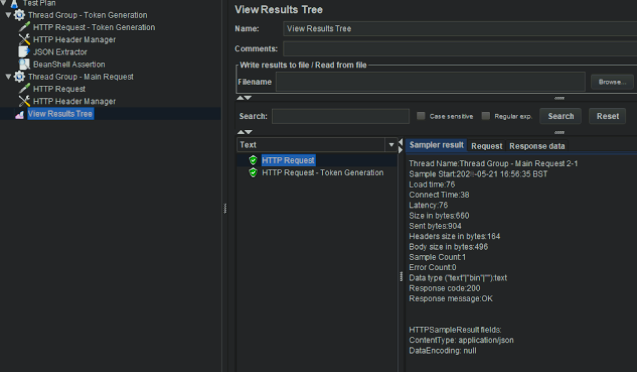The width and height of the screenshot is (637, 372).
Task: Click the Thread Name:Thread Group - Main Request 2-1 line
Action: coord(493,163)
